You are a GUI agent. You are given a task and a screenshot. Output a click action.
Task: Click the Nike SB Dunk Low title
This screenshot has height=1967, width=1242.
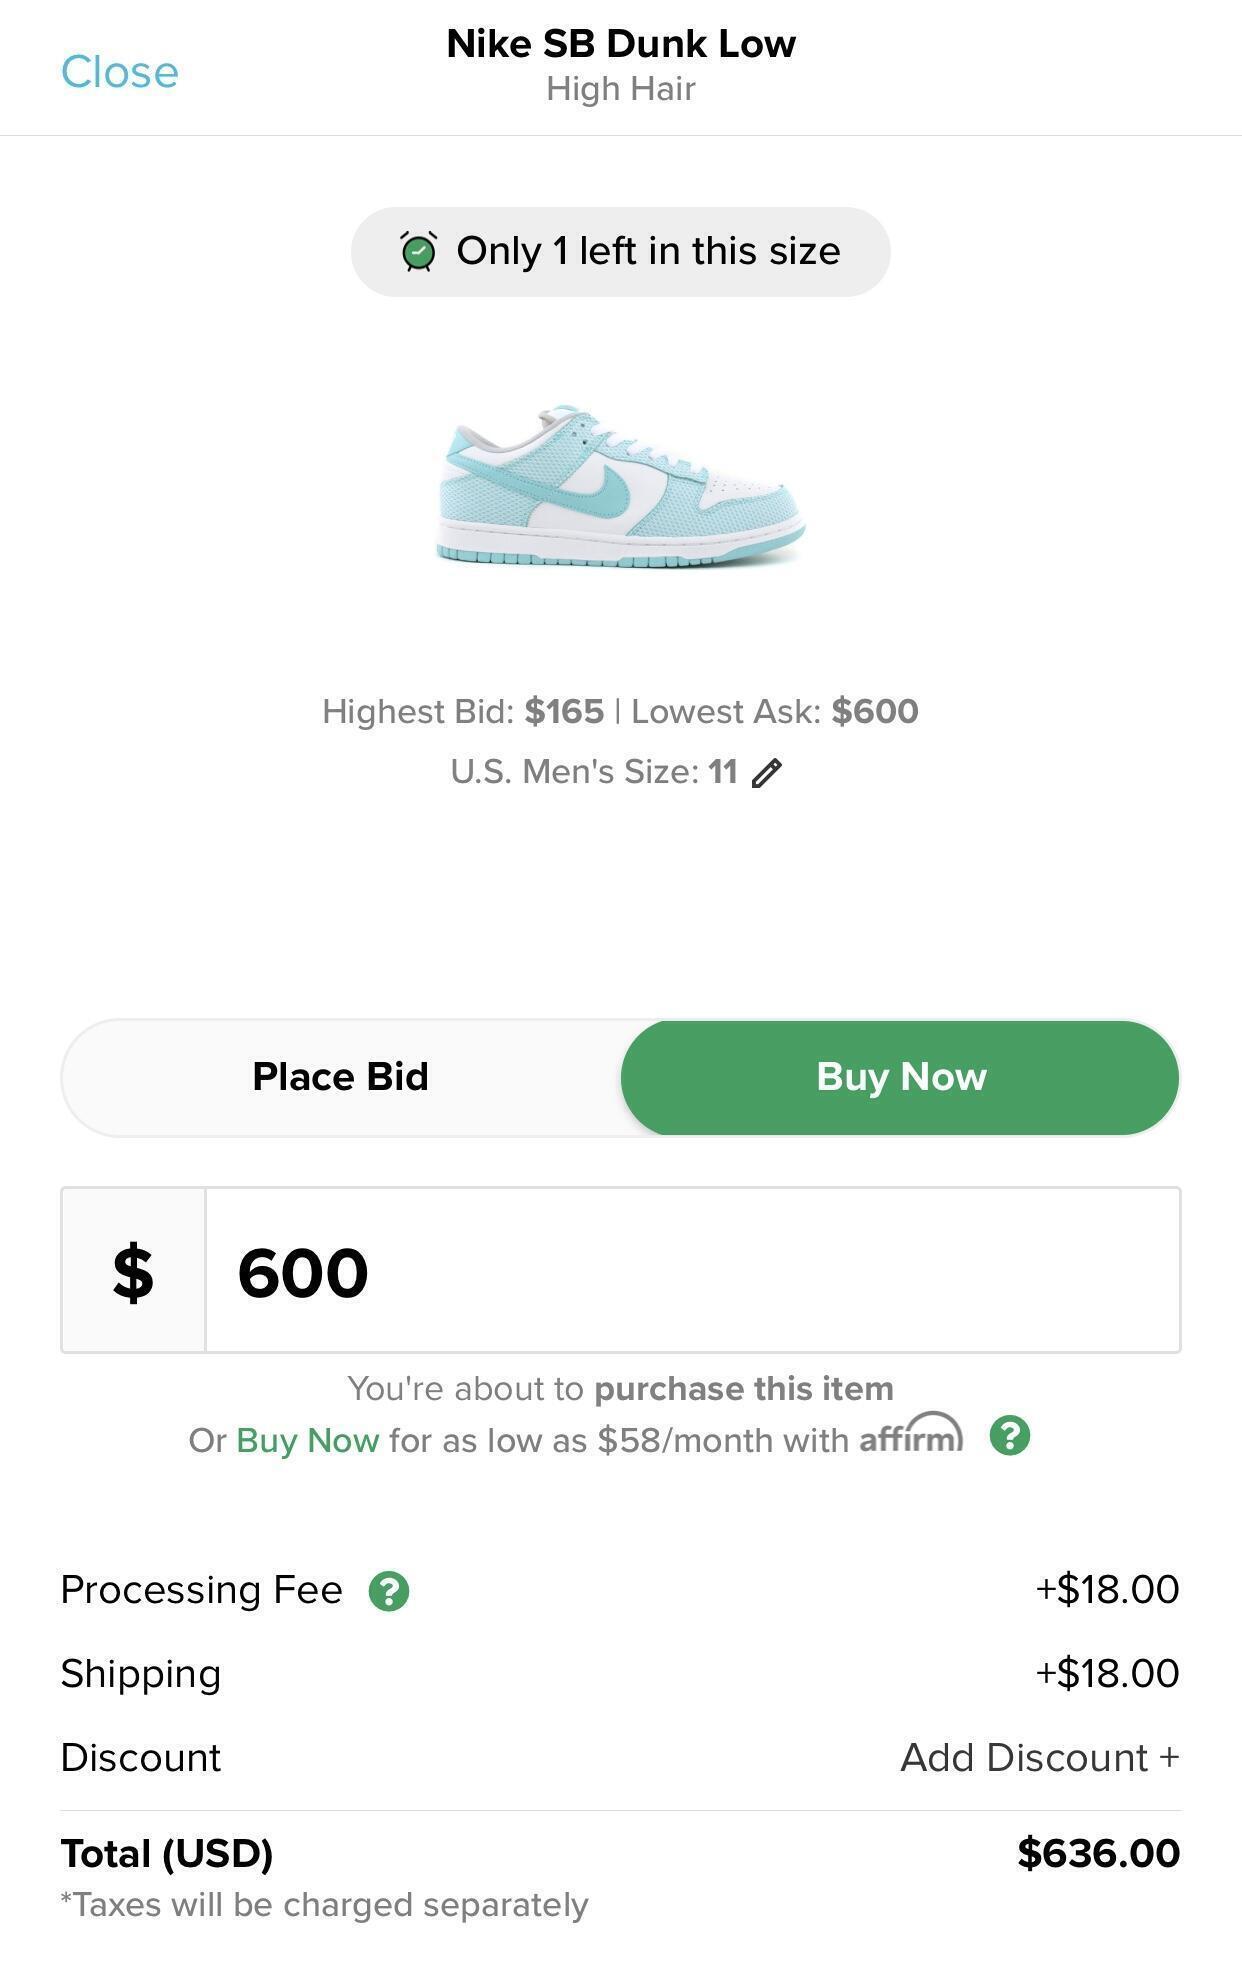pyautogui.click(x=621, y=44)
